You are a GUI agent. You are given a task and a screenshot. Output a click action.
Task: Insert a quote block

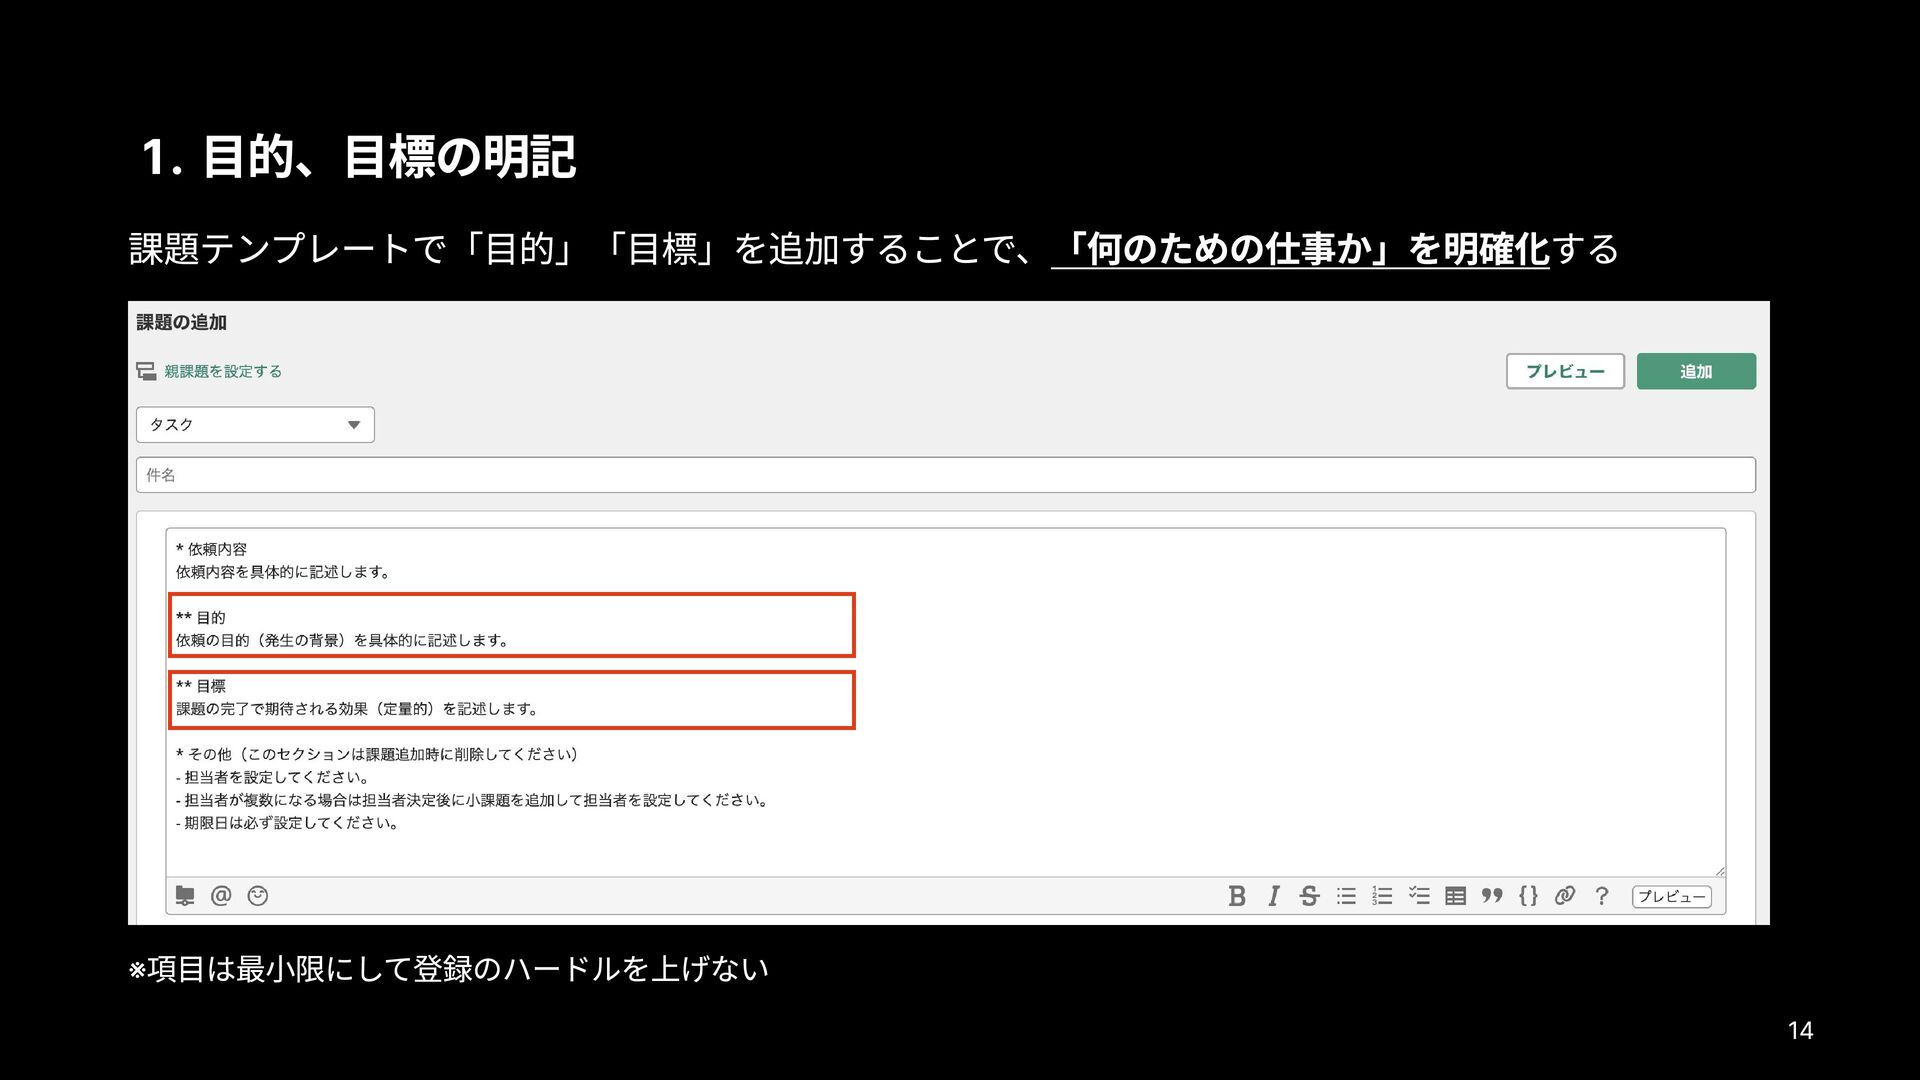point(1492,896)
